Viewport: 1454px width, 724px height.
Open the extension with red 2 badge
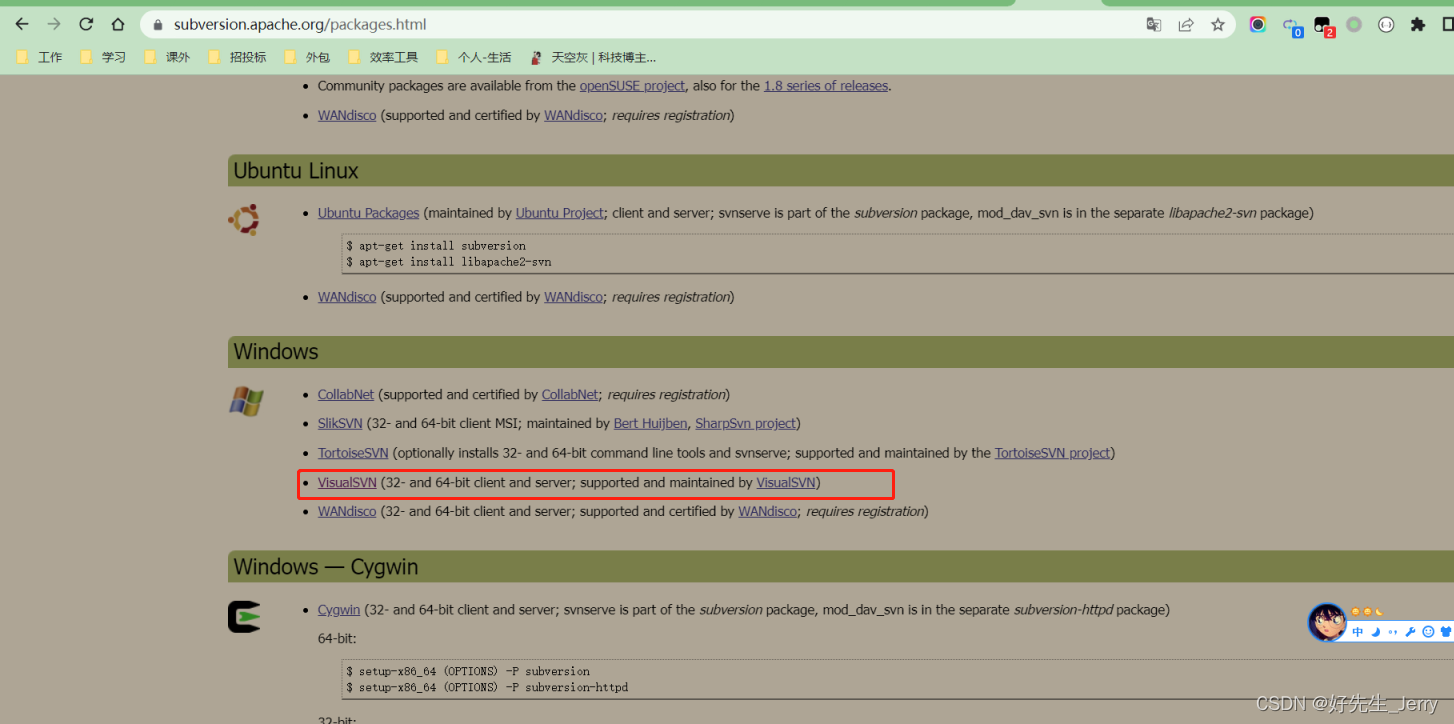(1323, 27)
